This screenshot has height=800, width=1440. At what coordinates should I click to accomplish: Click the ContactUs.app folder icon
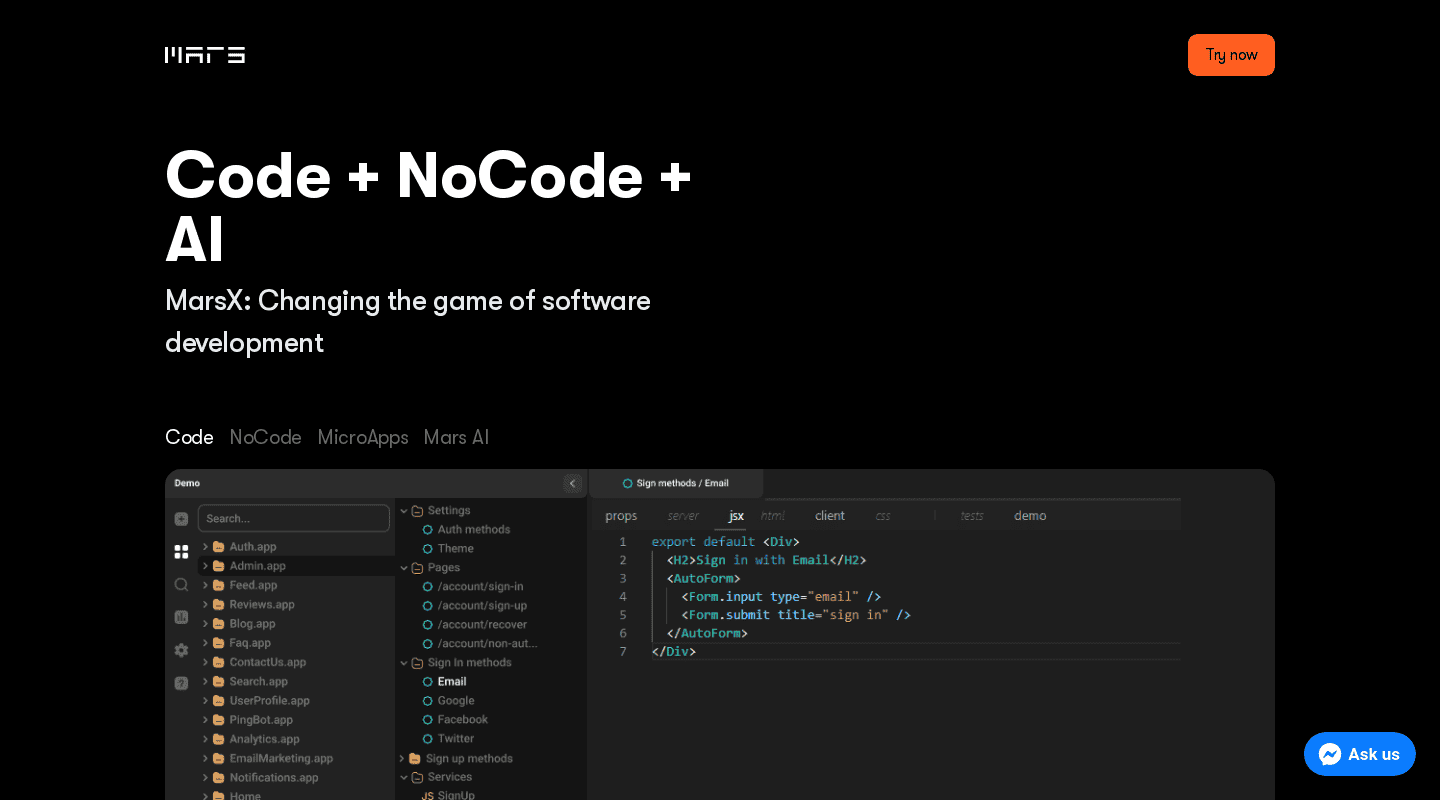[219, 662]
